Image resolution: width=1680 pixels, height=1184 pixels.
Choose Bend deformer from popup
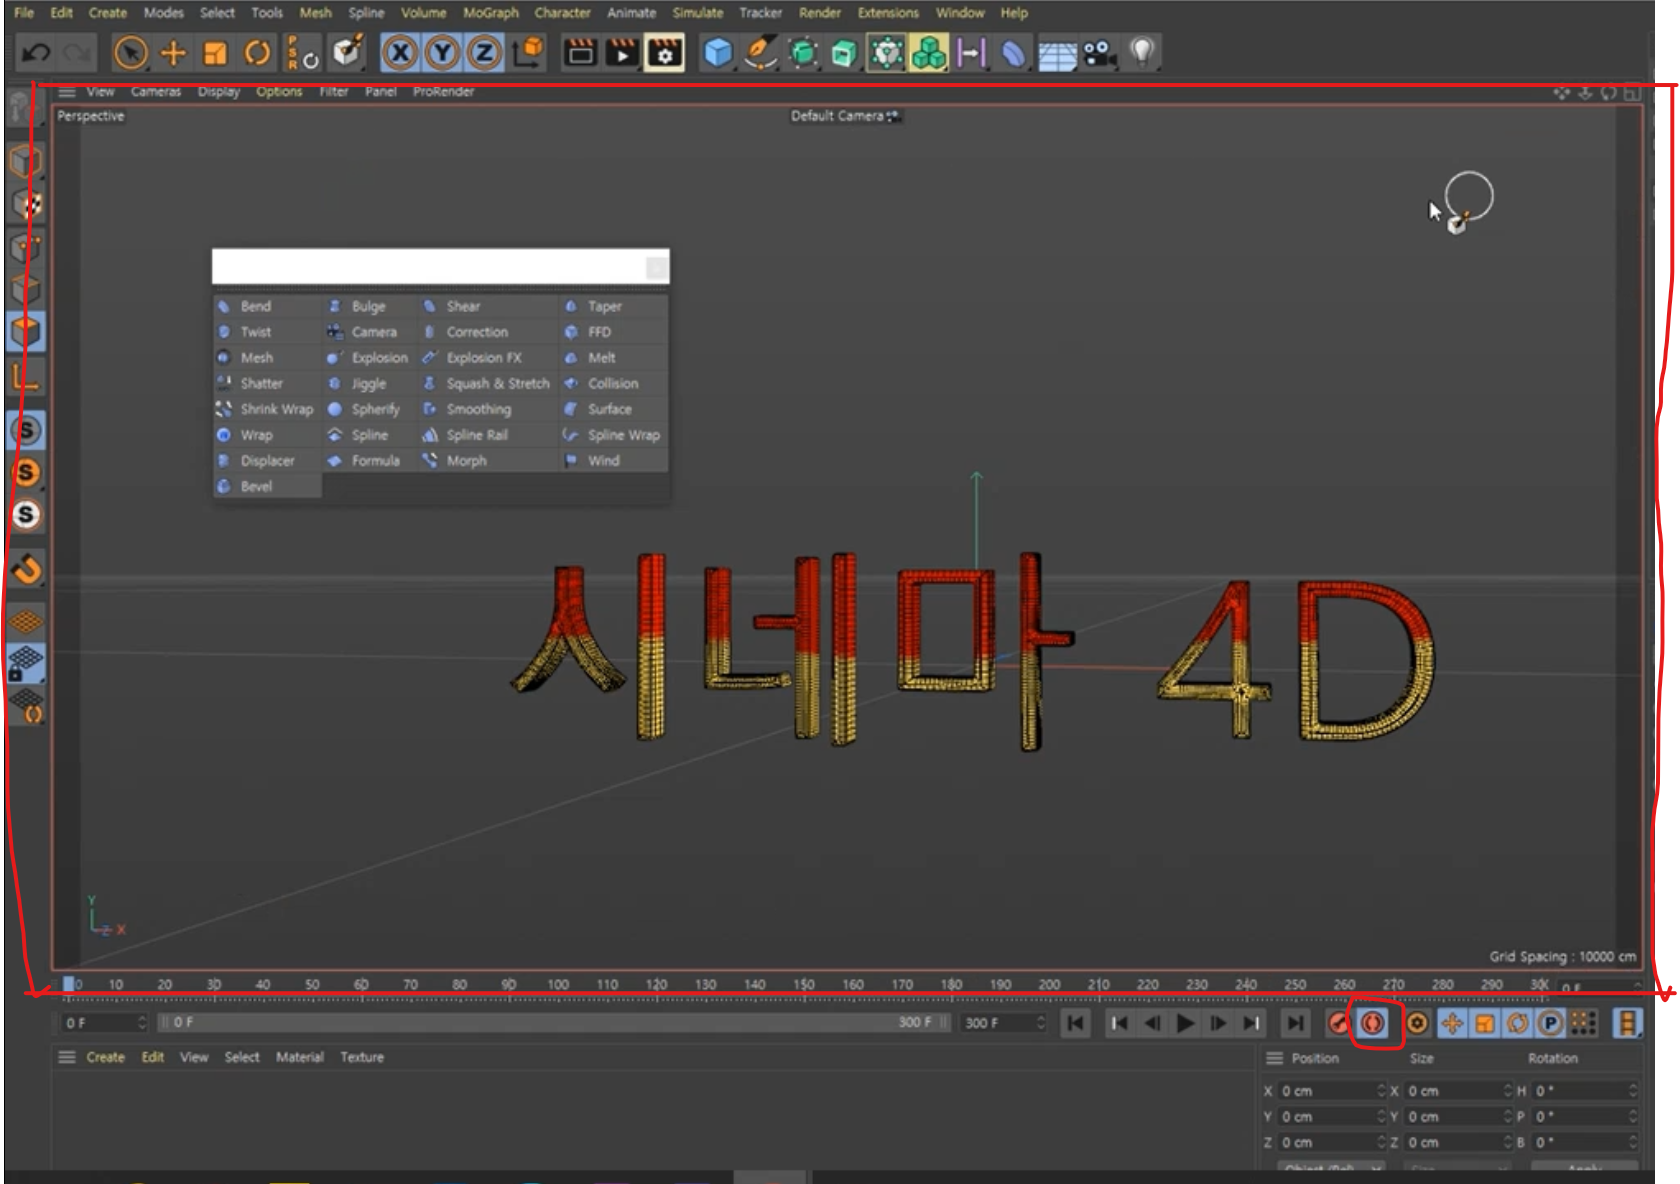click(267, 306)
